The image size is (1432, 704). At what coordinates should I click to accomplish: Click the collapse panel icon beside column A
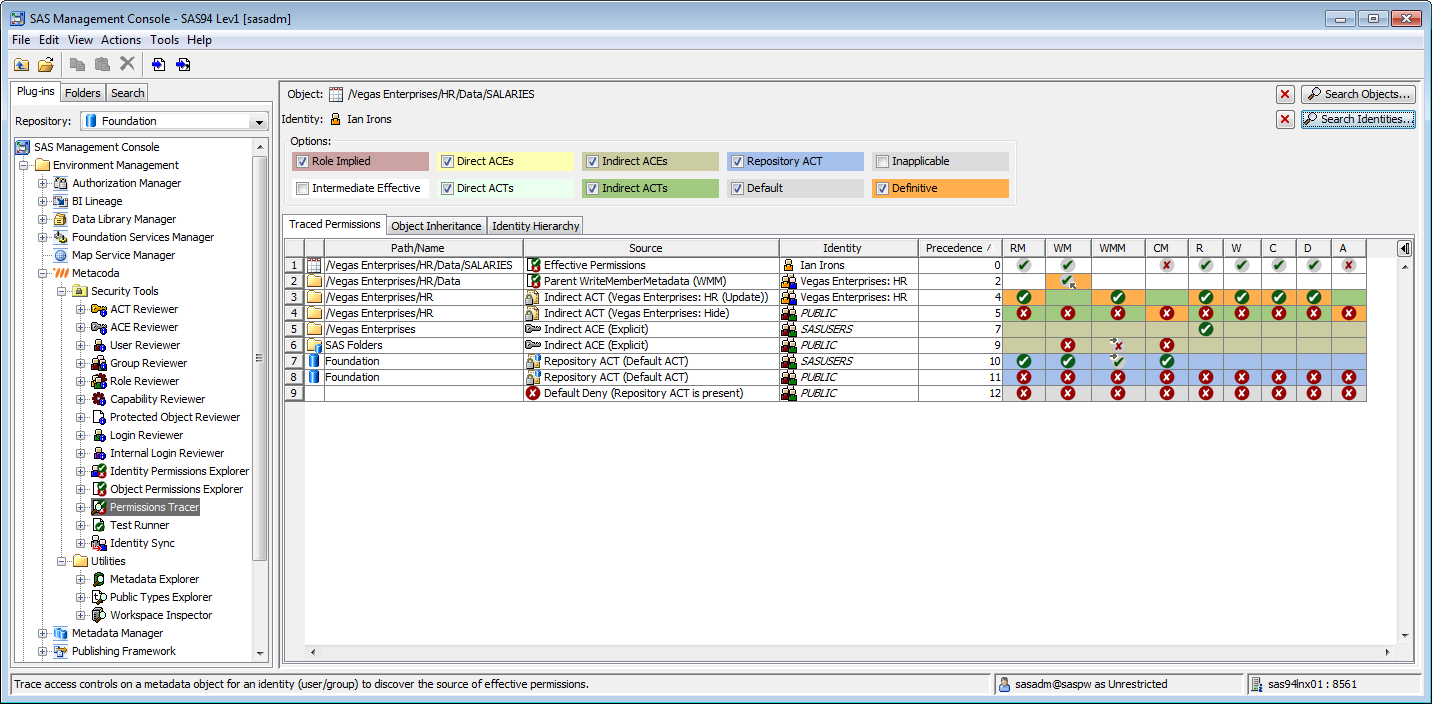point(1405,248)
